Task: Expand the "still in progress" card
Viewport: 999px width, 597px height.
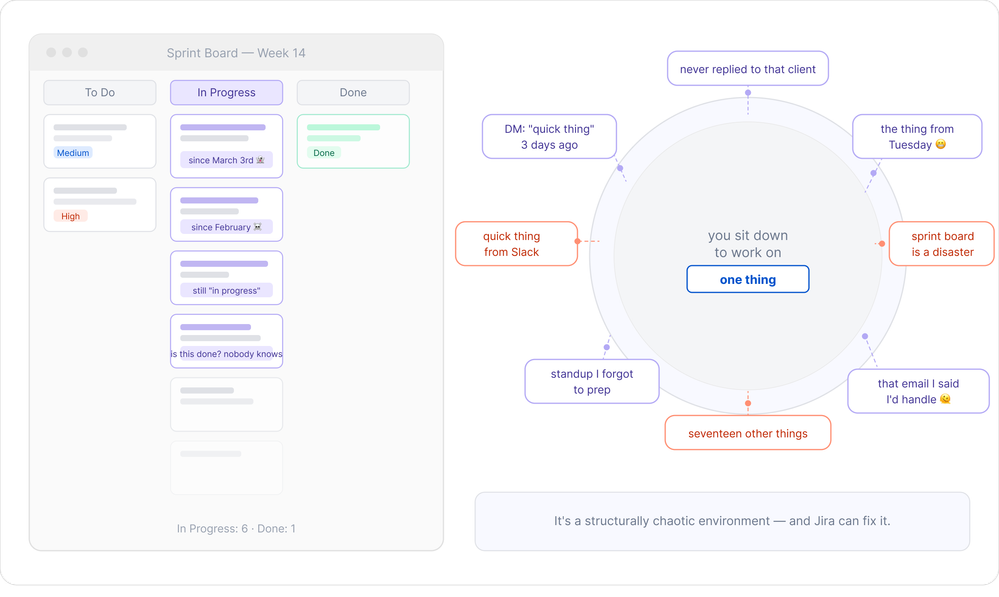Action: [227, 277]
